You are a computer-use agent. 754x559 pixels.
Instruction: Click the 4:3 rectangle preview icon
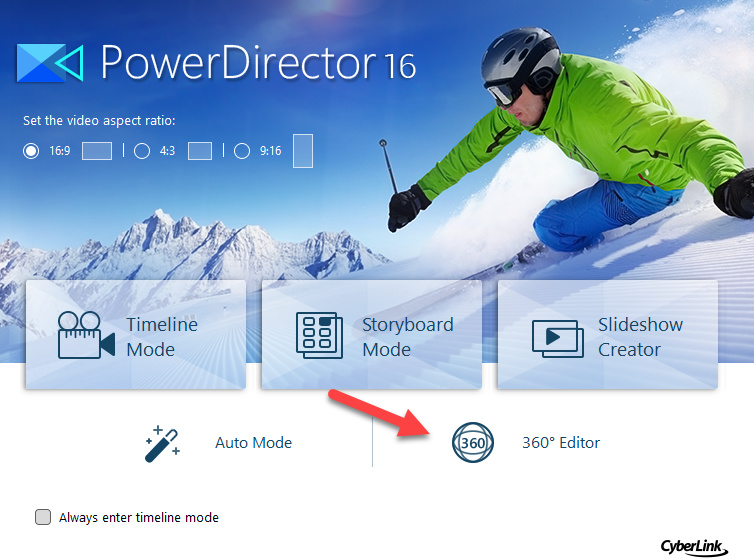point(200,151)
